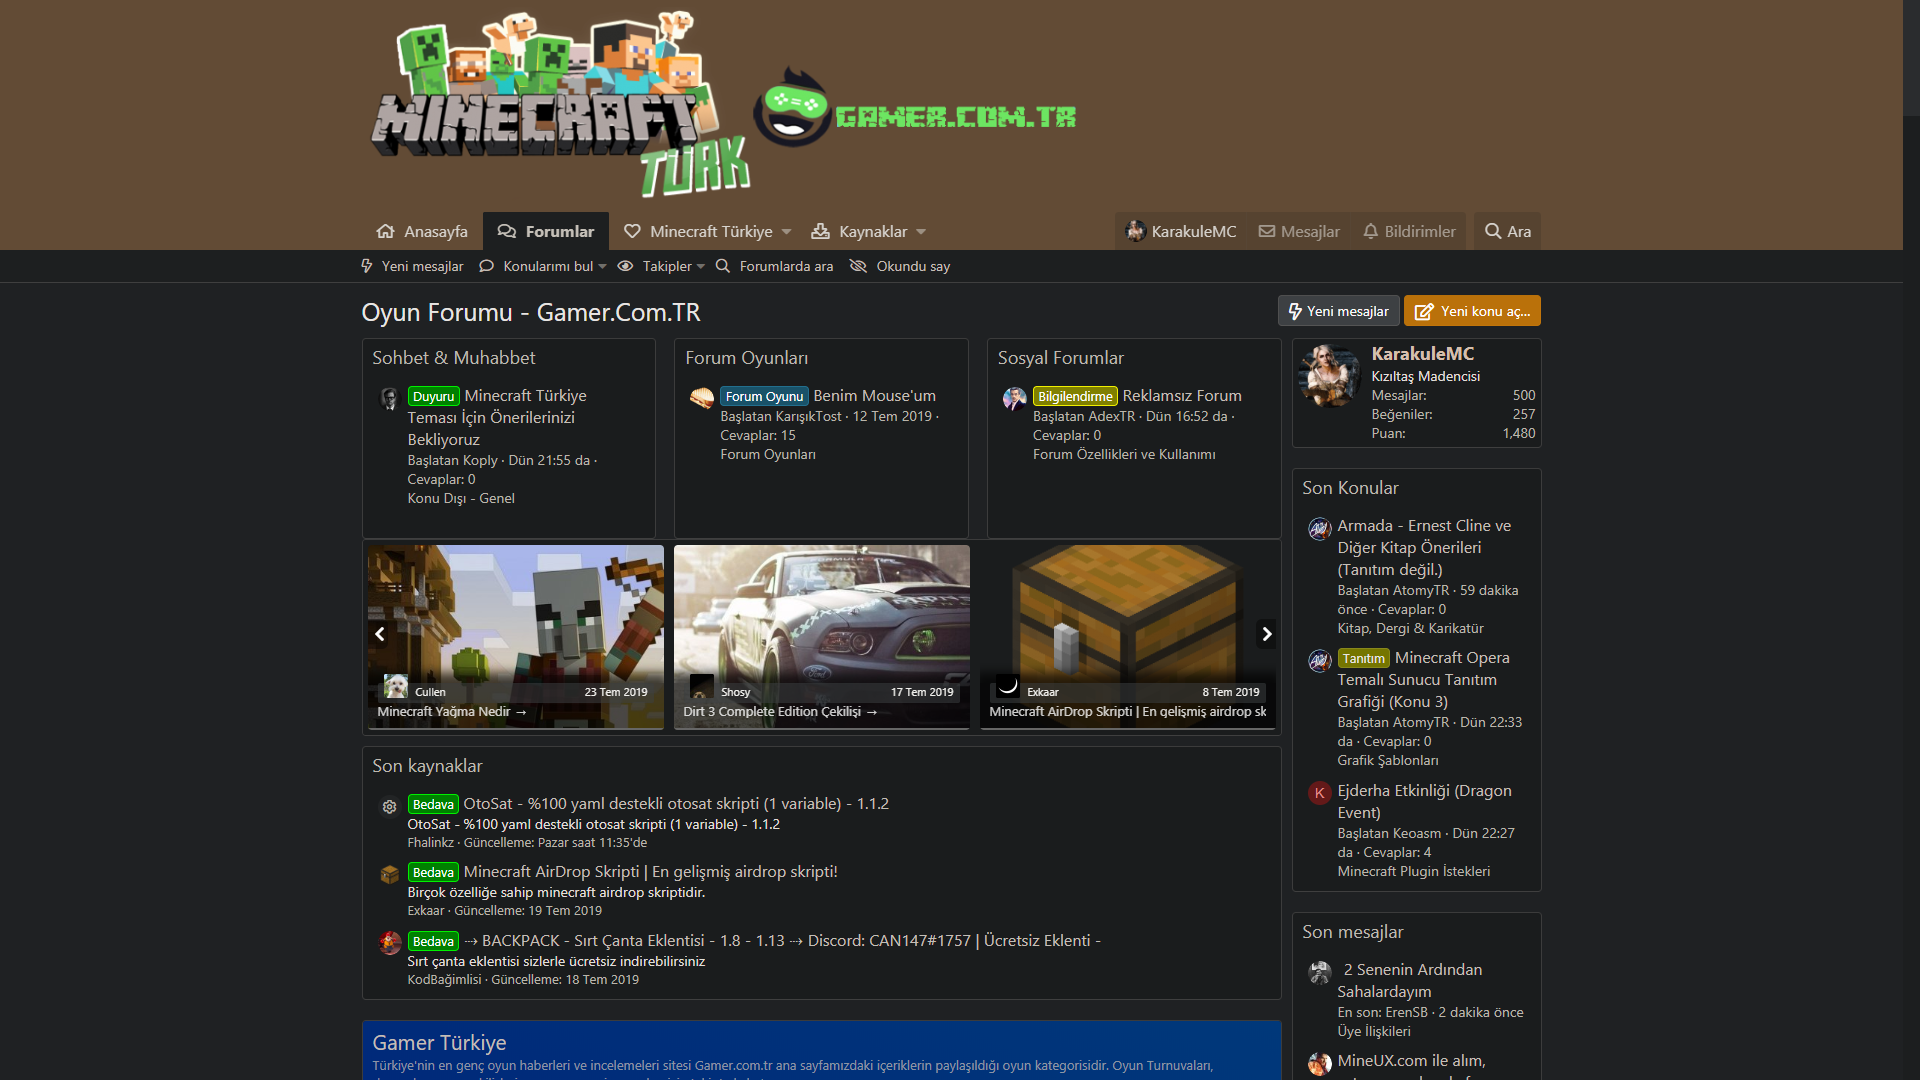The image size is (1920, 1080).
Task: Go to next carousel slide arrow
Action: tap(1266, 634)
